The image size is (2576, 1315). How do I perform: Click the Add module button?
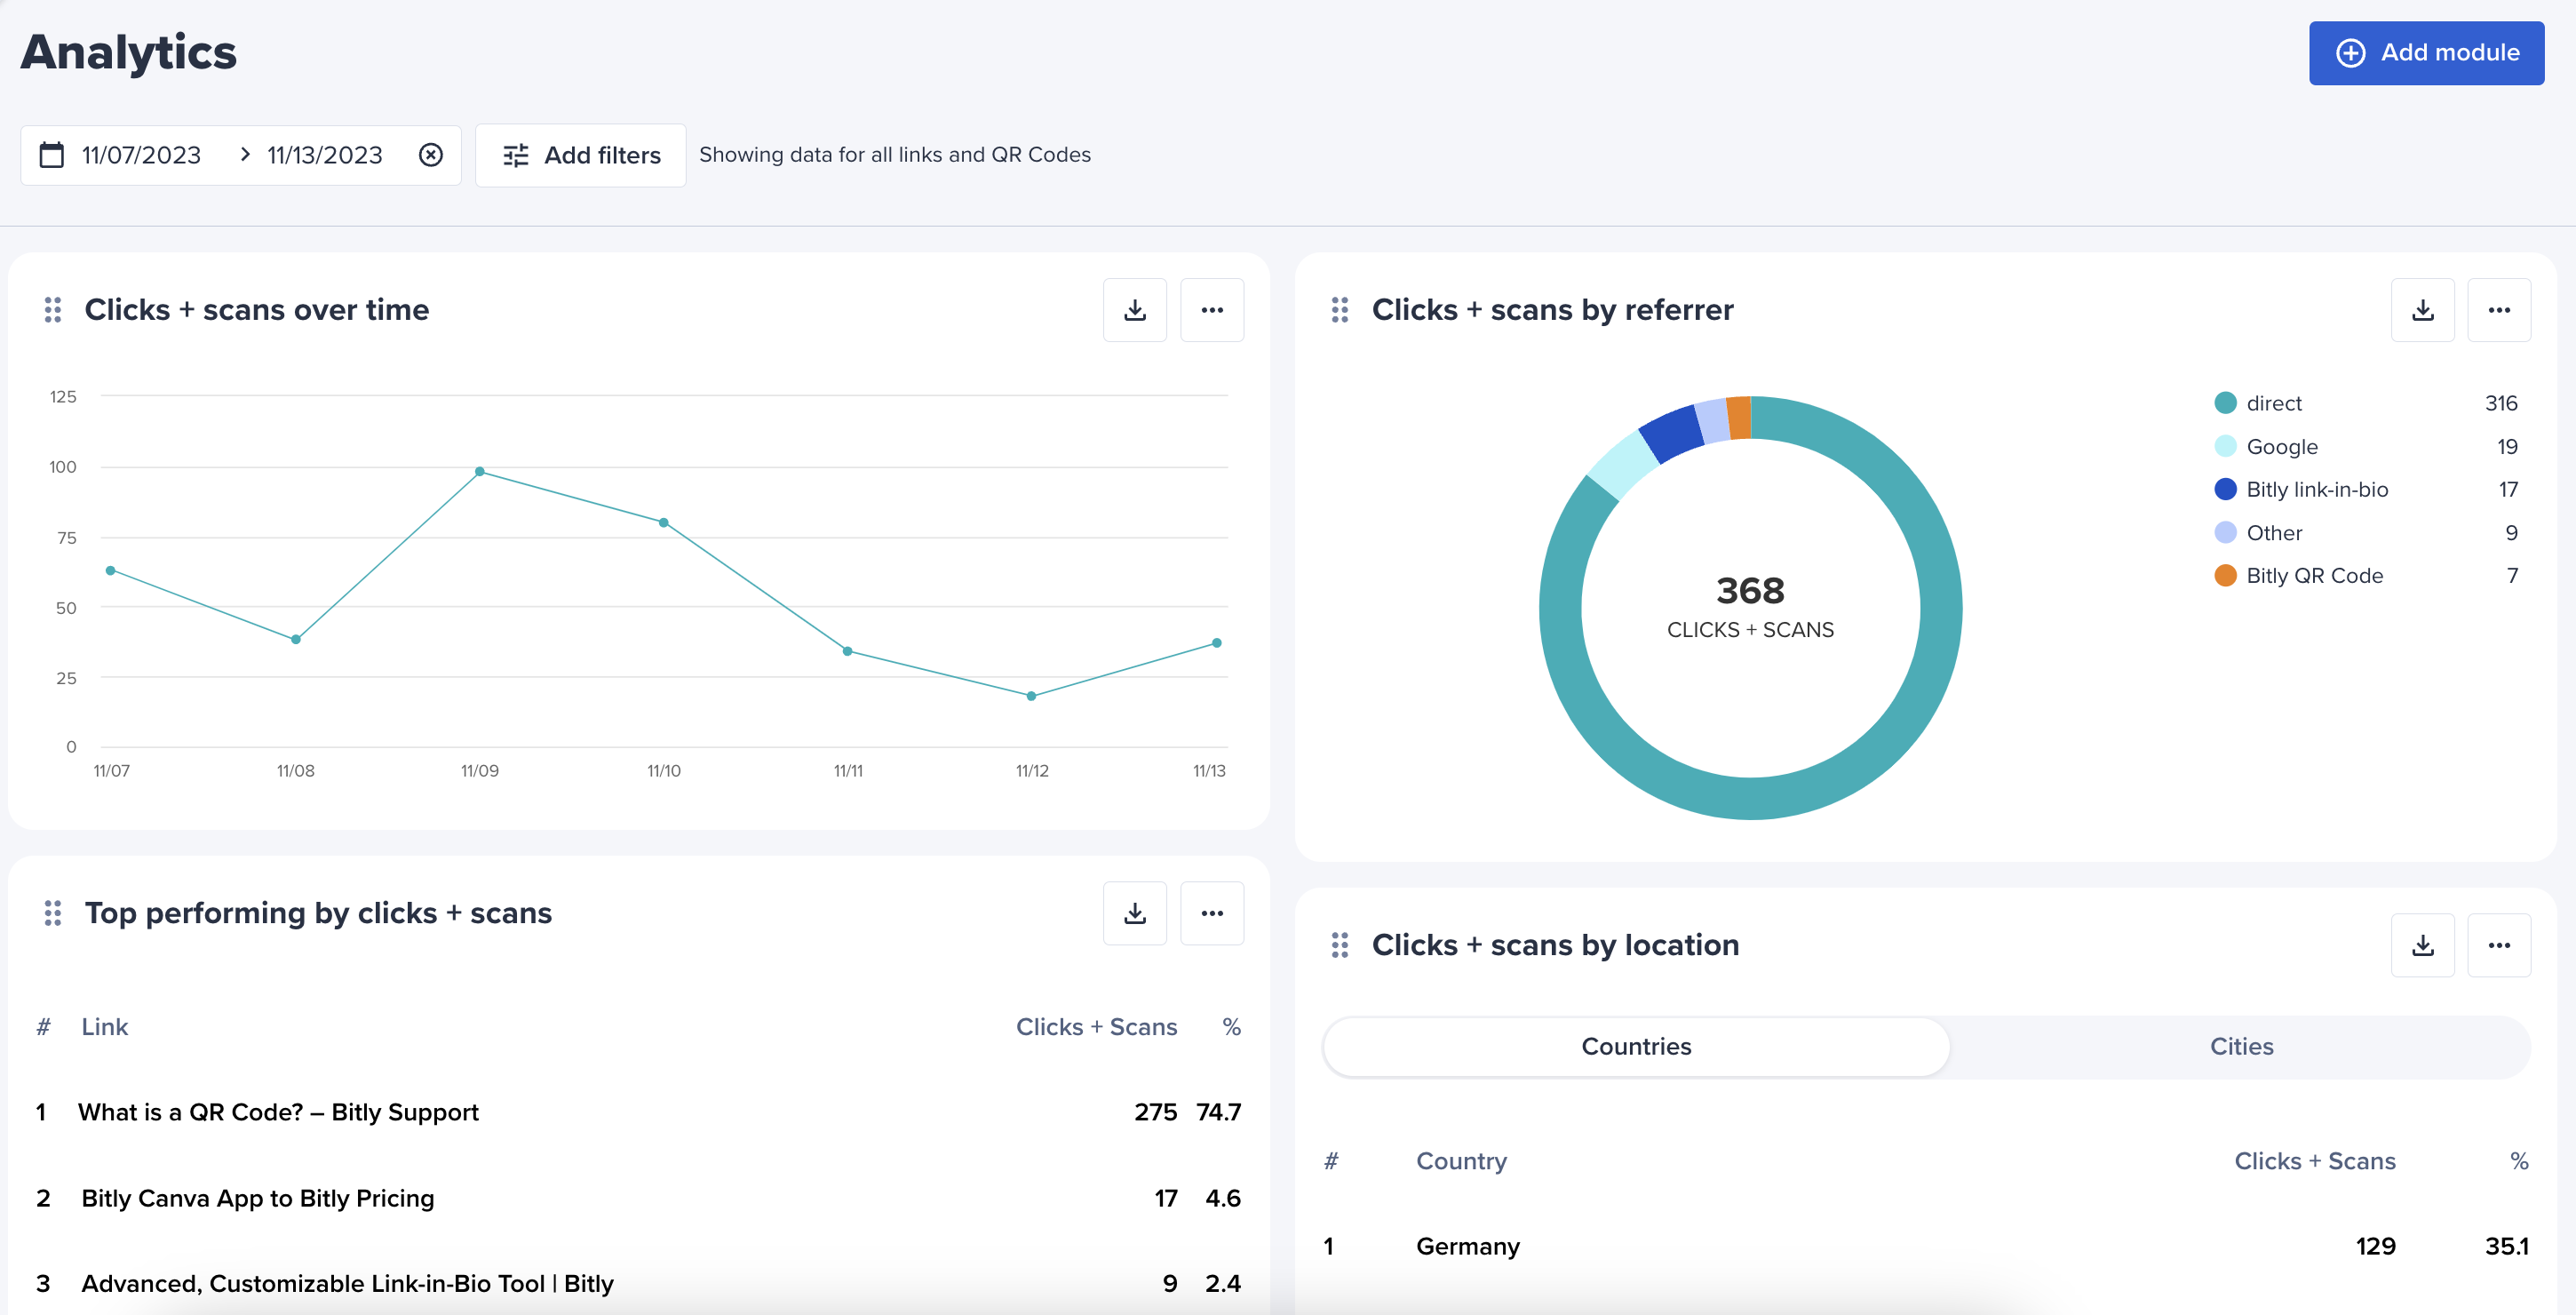2425,53
